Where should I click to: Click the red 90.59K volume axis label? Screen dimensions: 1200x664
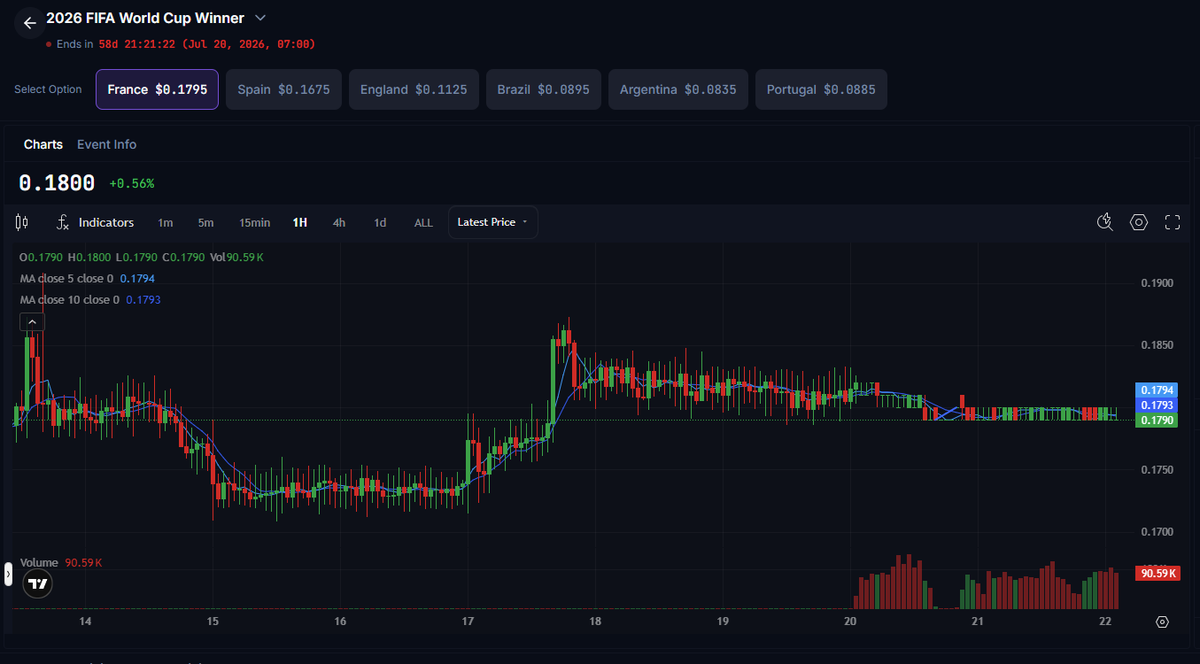click(x=1157, y=573)
